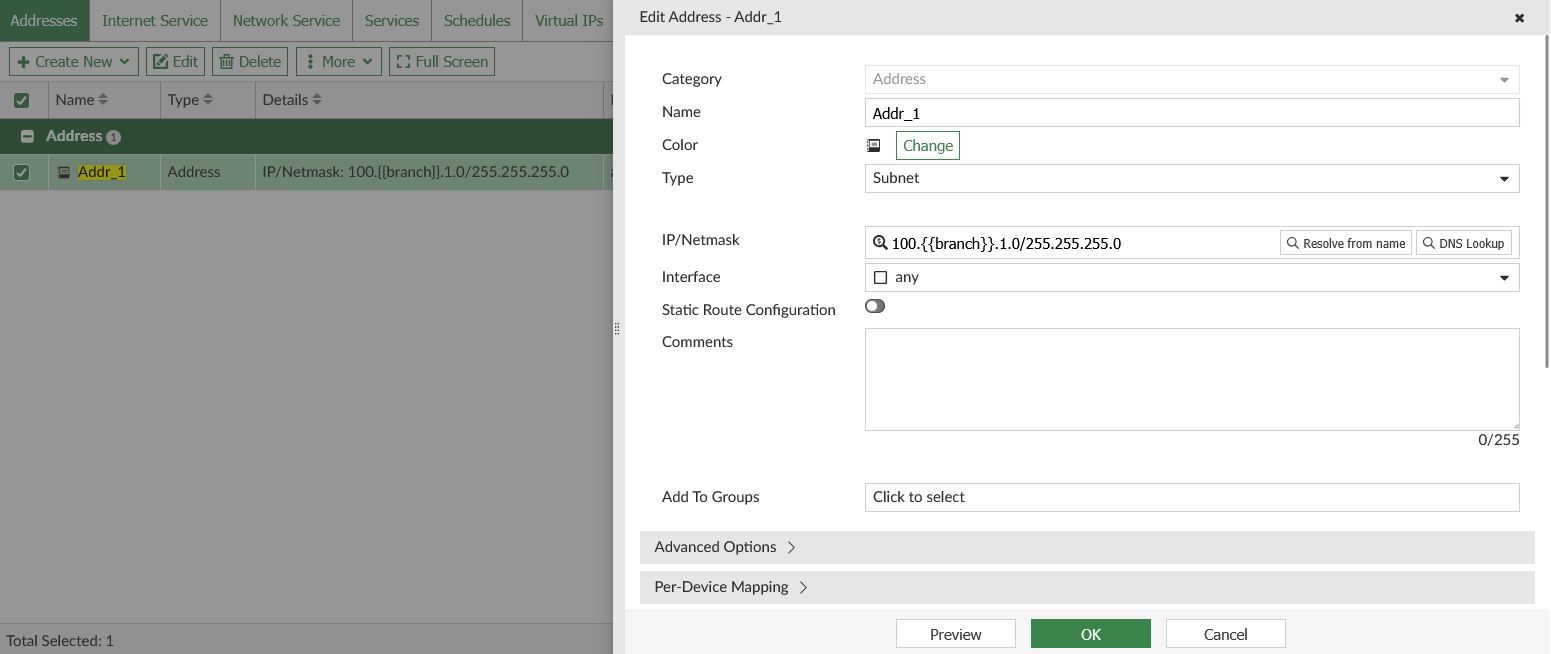Switch to the Internet Service tab
The image size is (1551, 654).
pyautogui.click(x=155, y=20)
